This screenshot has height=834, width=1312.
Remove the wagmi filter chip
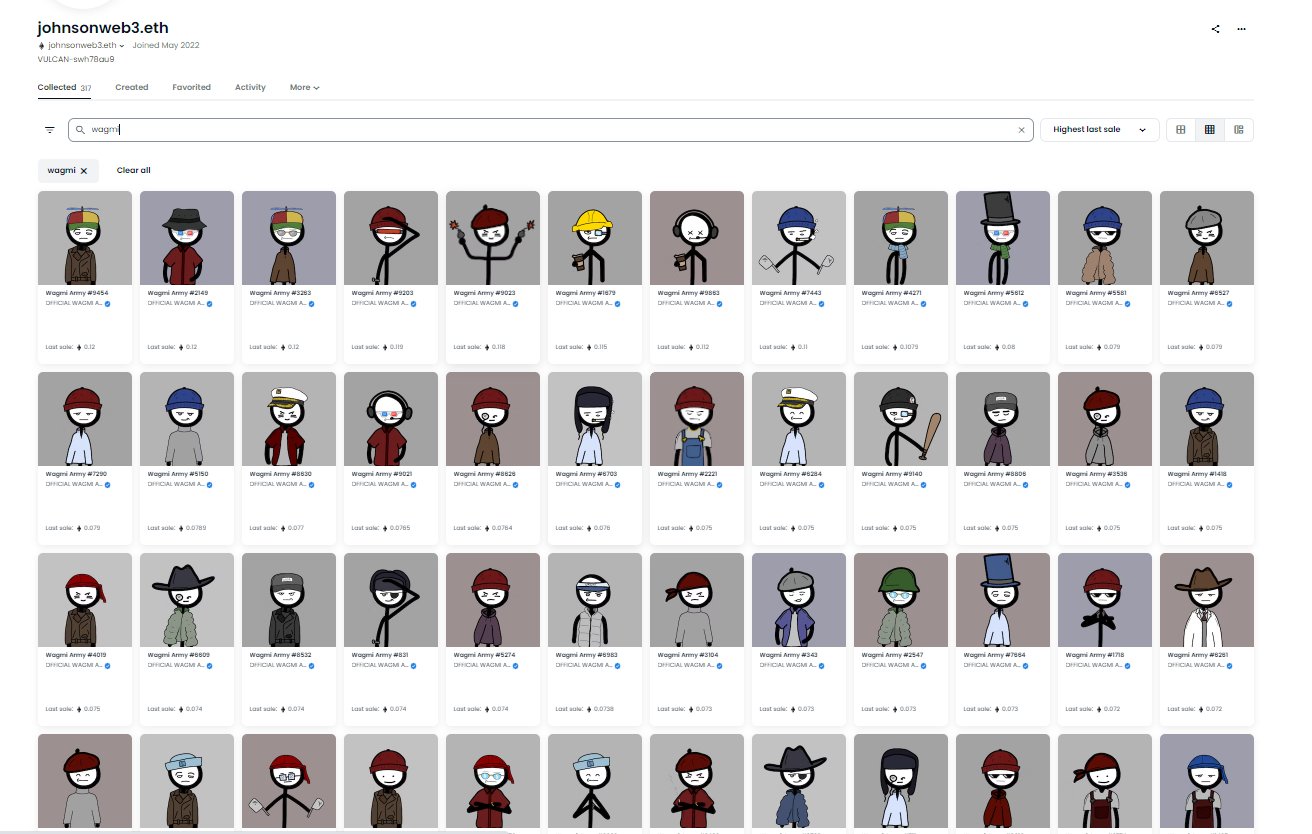(x=84, y=171)
